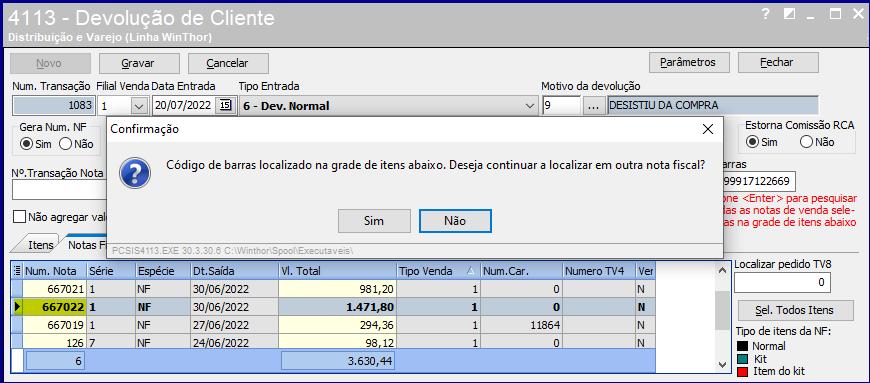This screenshot has height=383, width=870.
Task: Select Sim for Gera Num. NF
Action: tap(26, 144)
